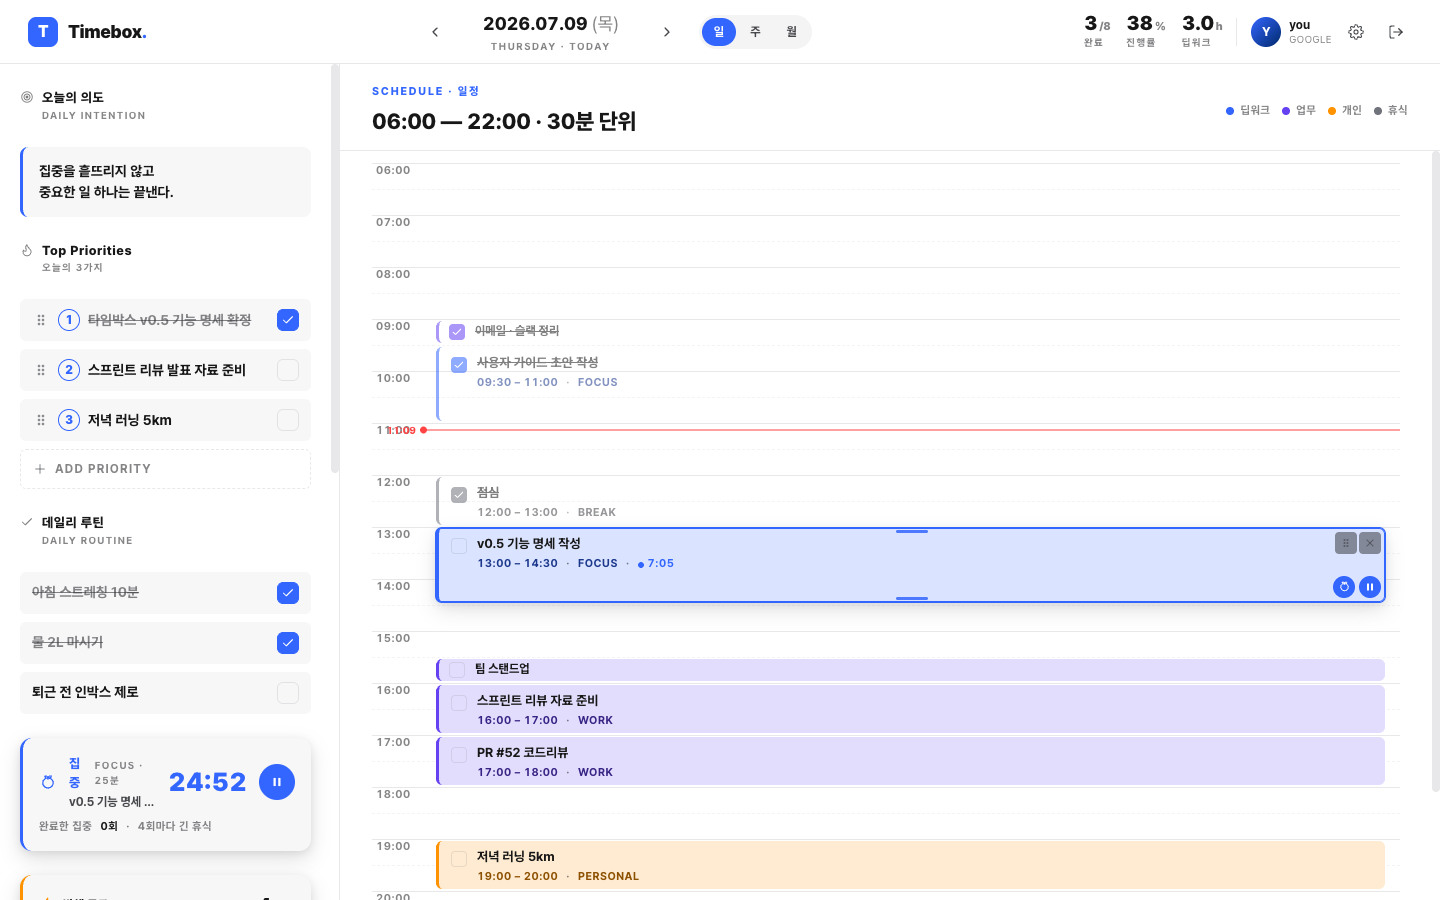Image resolution: width=1440 pixels, height=900 pixels.
Task: Click the 'Y' user avatar
Action: (x=1266, y=32)
